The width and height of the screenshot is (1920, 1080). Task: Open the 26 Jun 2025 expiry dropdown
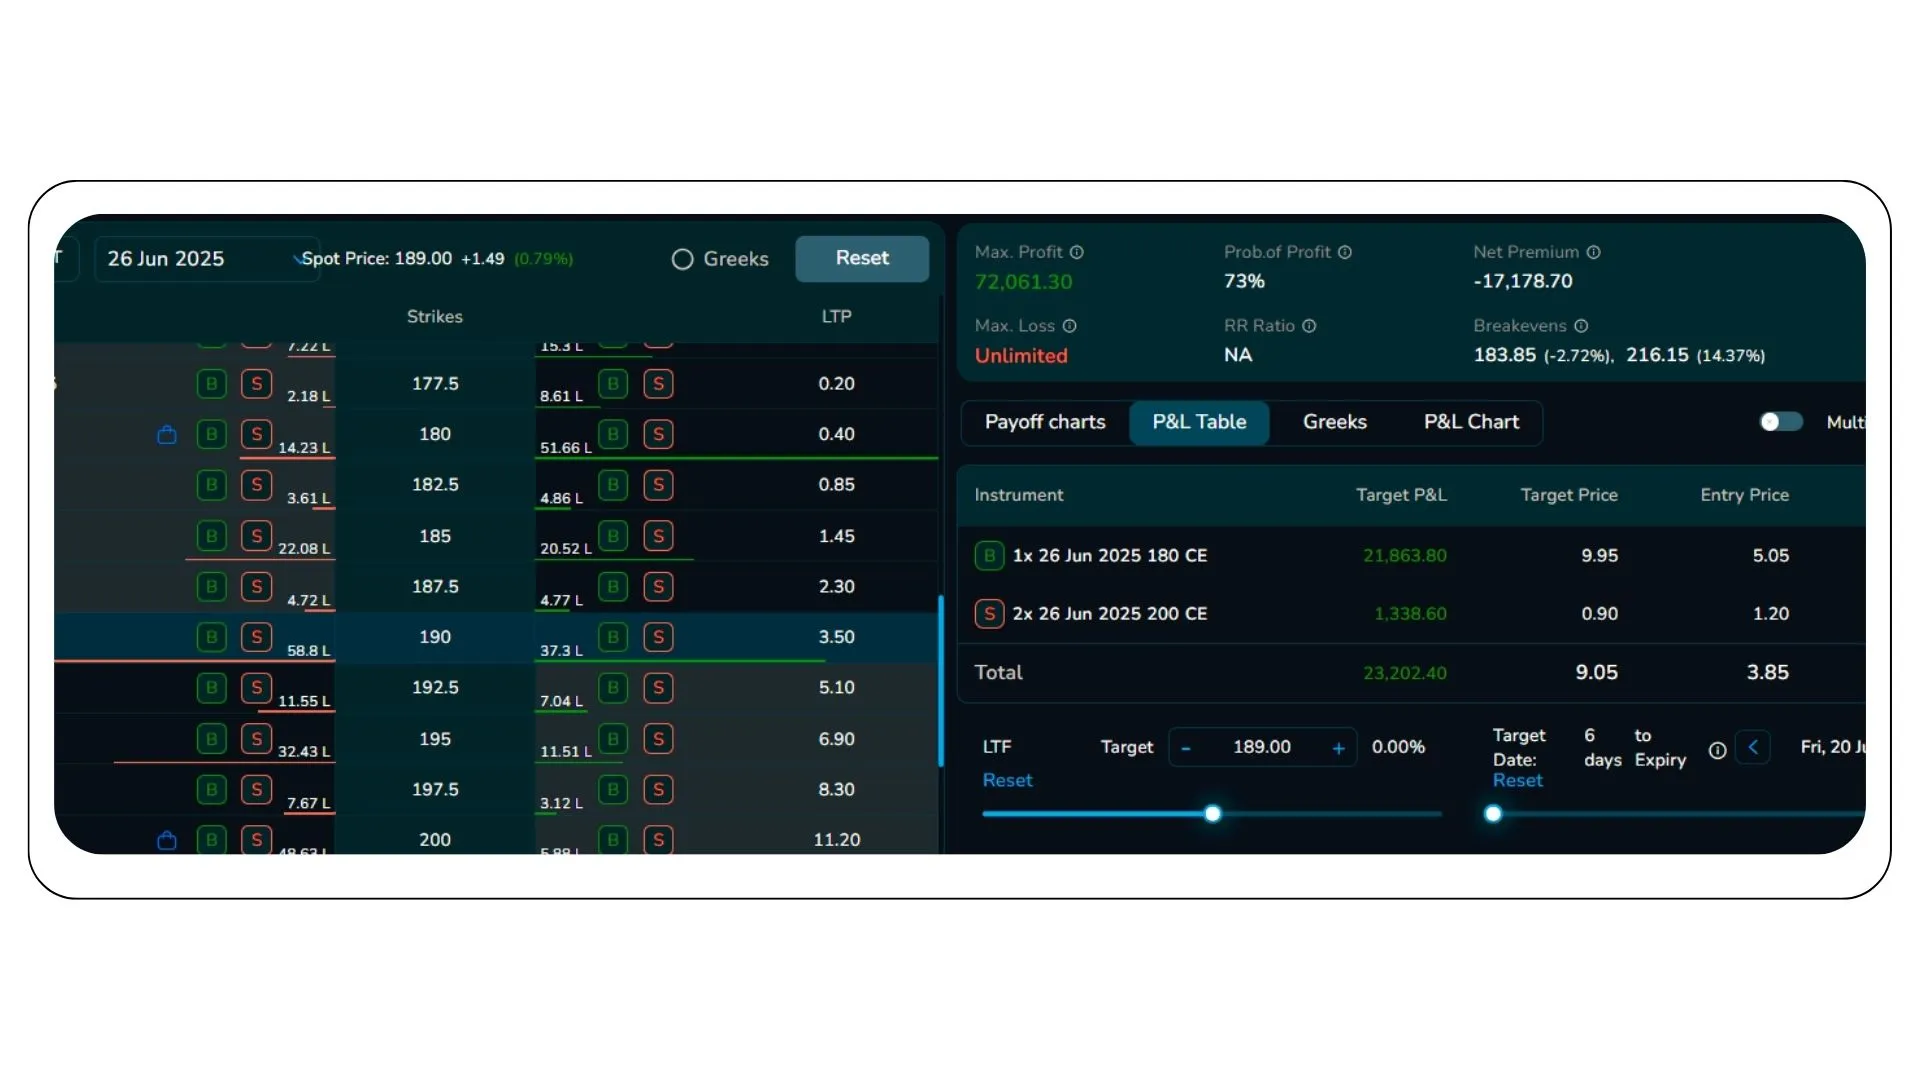[207, 258]
